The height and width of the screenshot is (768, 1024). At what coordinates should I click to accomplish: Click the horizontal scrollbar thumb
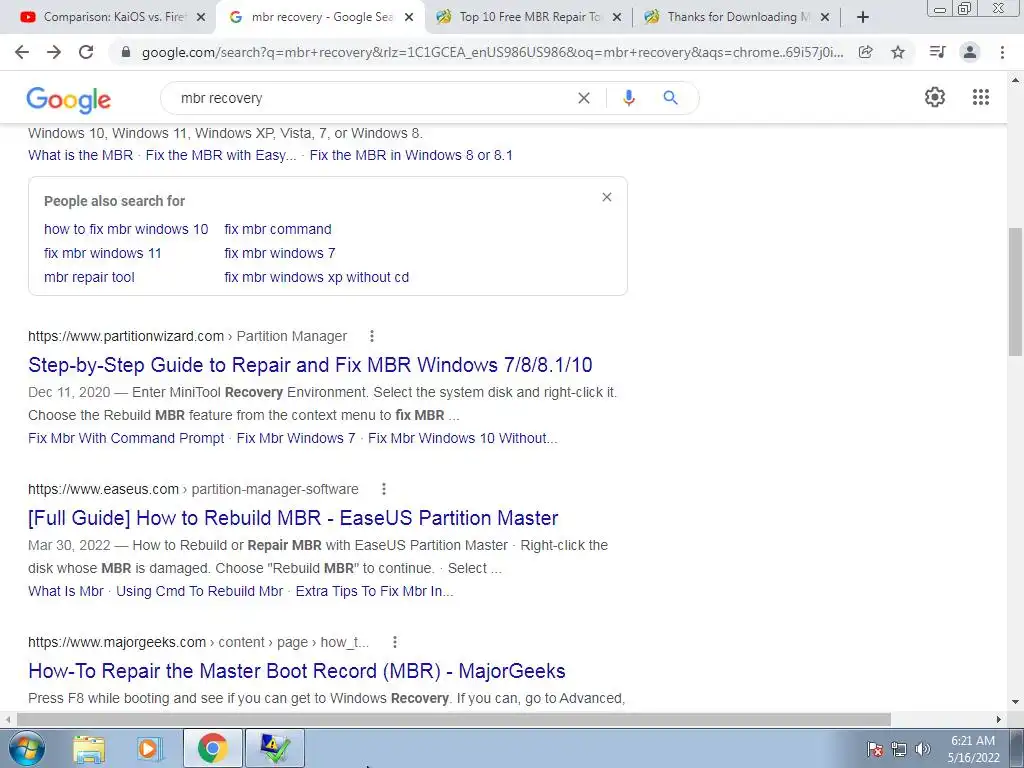(453, 719)
